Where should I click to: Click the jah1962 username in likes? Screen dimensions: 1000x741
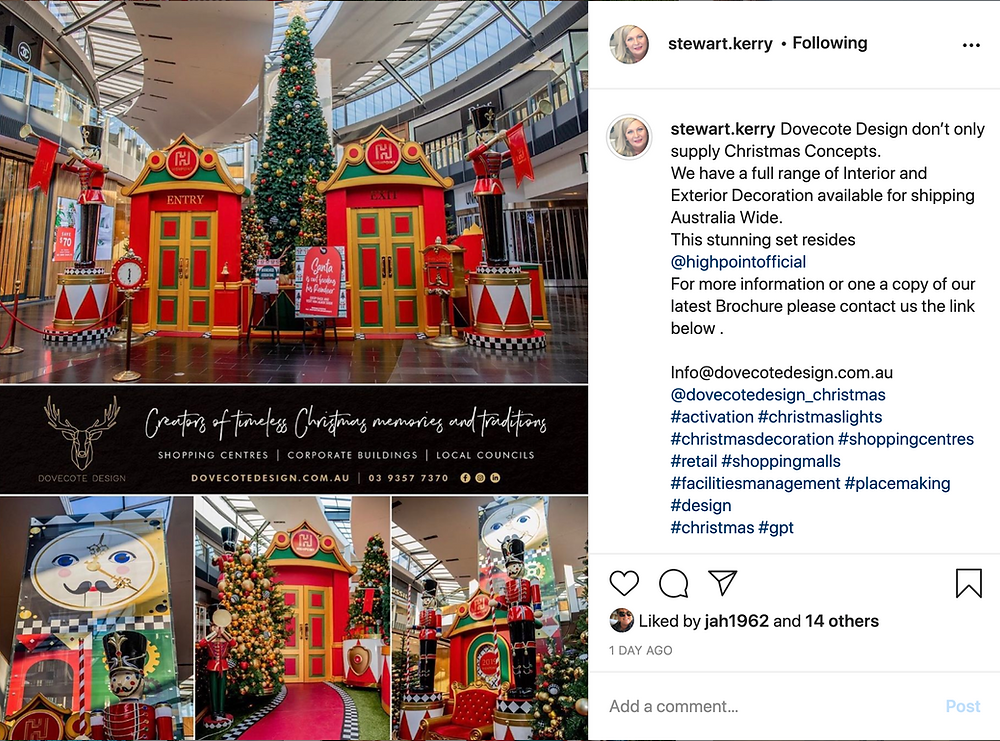pyautogui.click(x=737, y=621)
